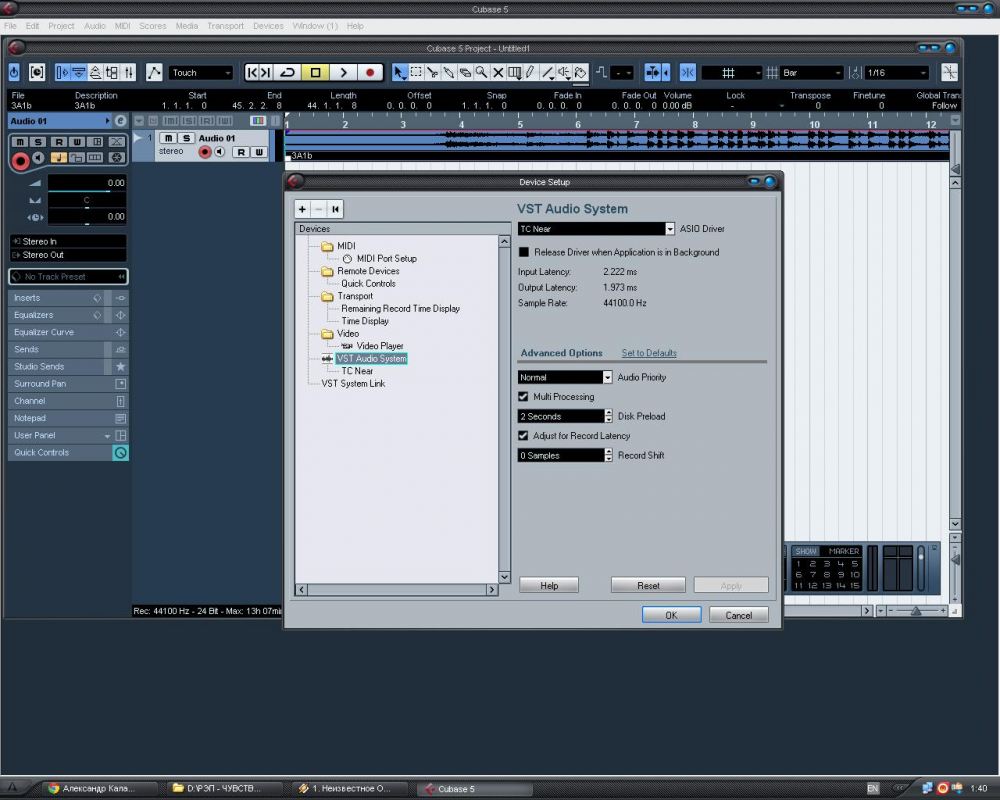1000x800 pixels.
Task: Click the Set to Defaults link
Action: 649,353
